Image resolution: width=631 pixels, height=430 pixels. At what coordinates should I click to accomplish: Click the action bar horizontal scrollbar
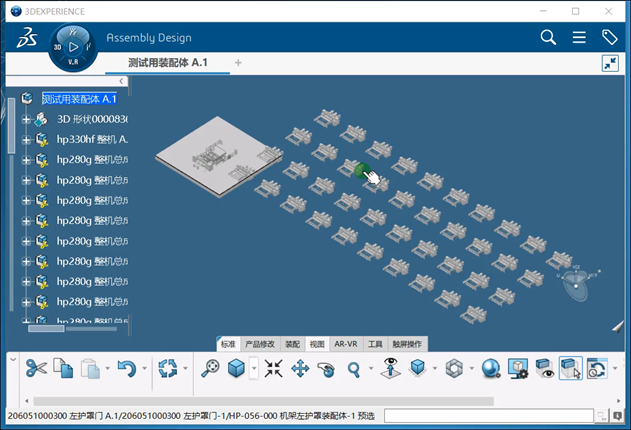pyautogui.click(x=264, y=401)
